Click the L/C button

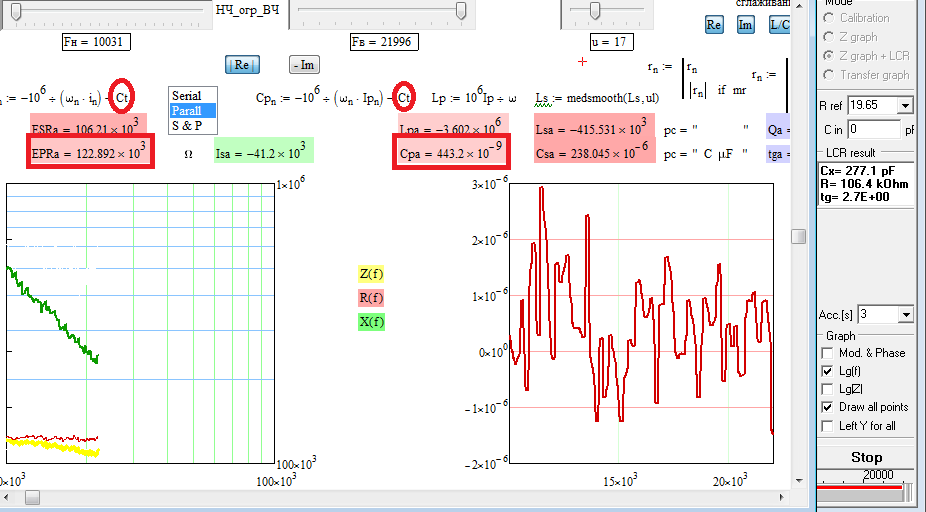[780, 25]
